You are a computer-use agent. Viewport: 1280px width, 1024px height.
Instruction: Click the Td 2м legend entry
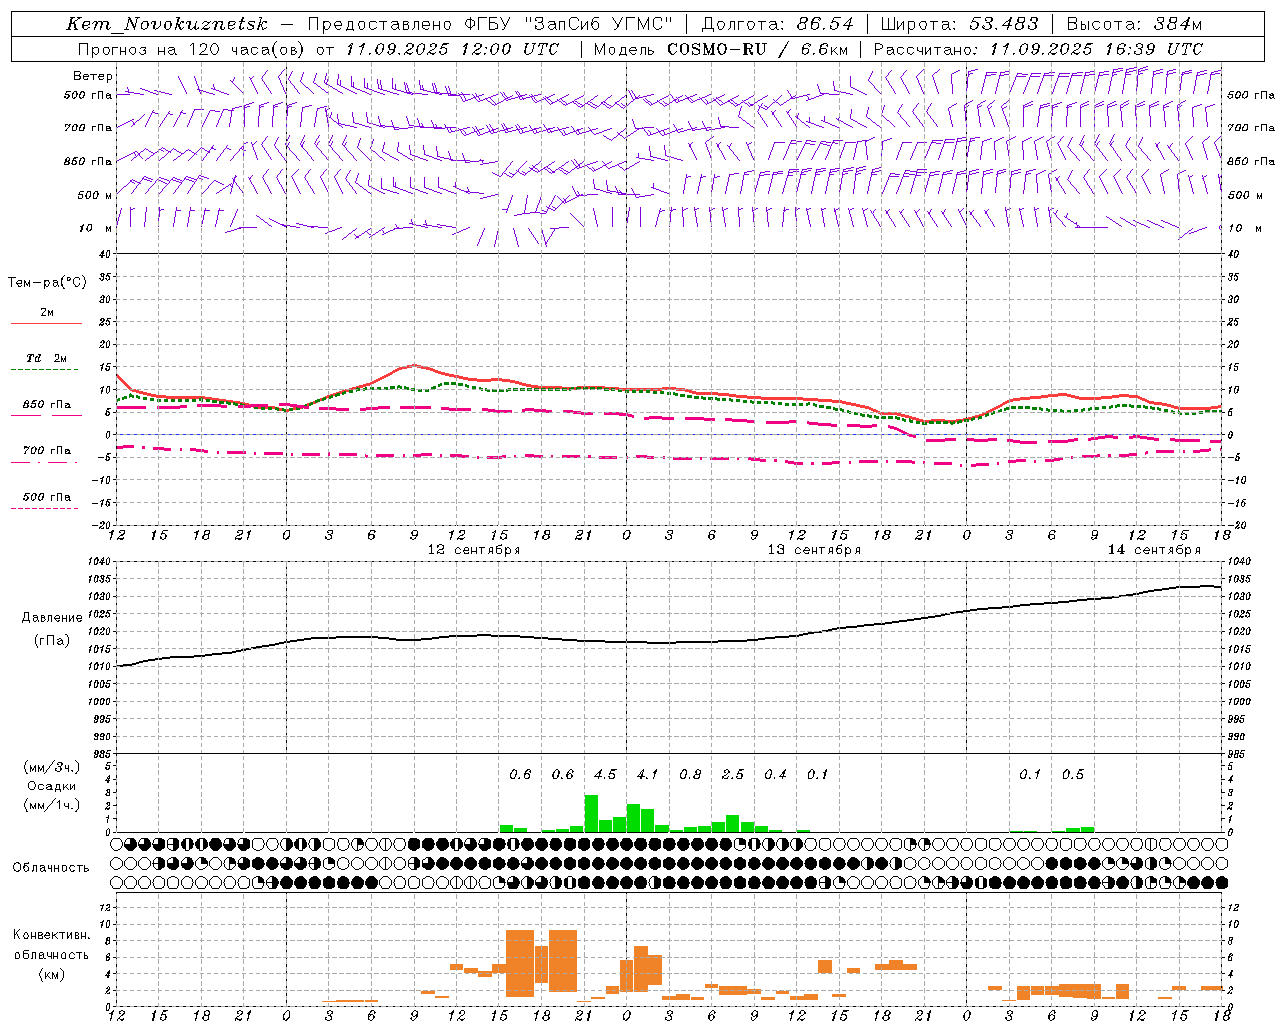(x=46, y=358)
